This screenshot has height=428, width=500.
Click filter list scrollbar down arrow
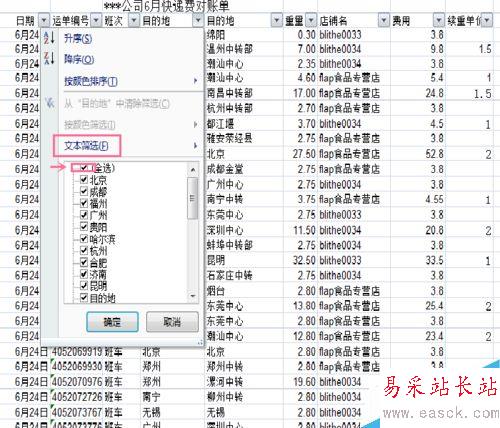[193, 296]
